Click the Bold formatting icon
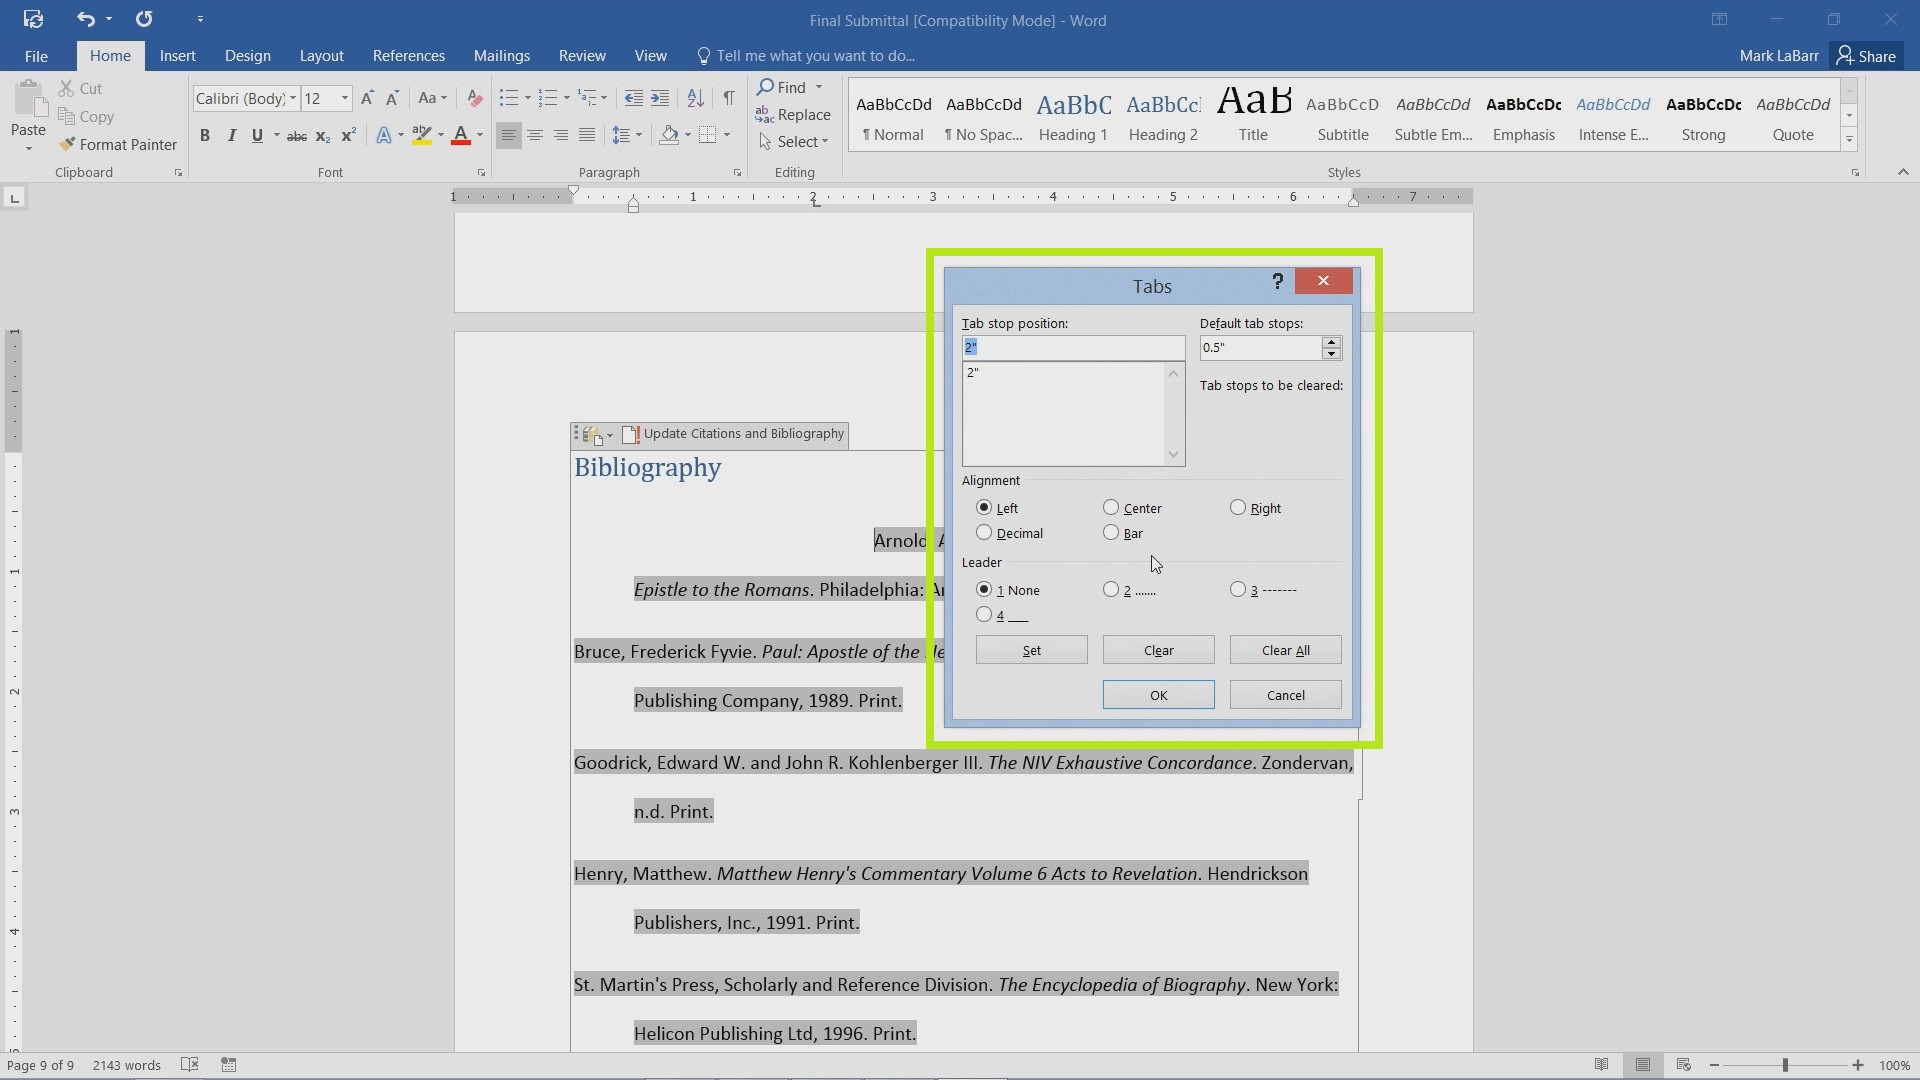The image size is (1920, 1080). click(204, 136)
